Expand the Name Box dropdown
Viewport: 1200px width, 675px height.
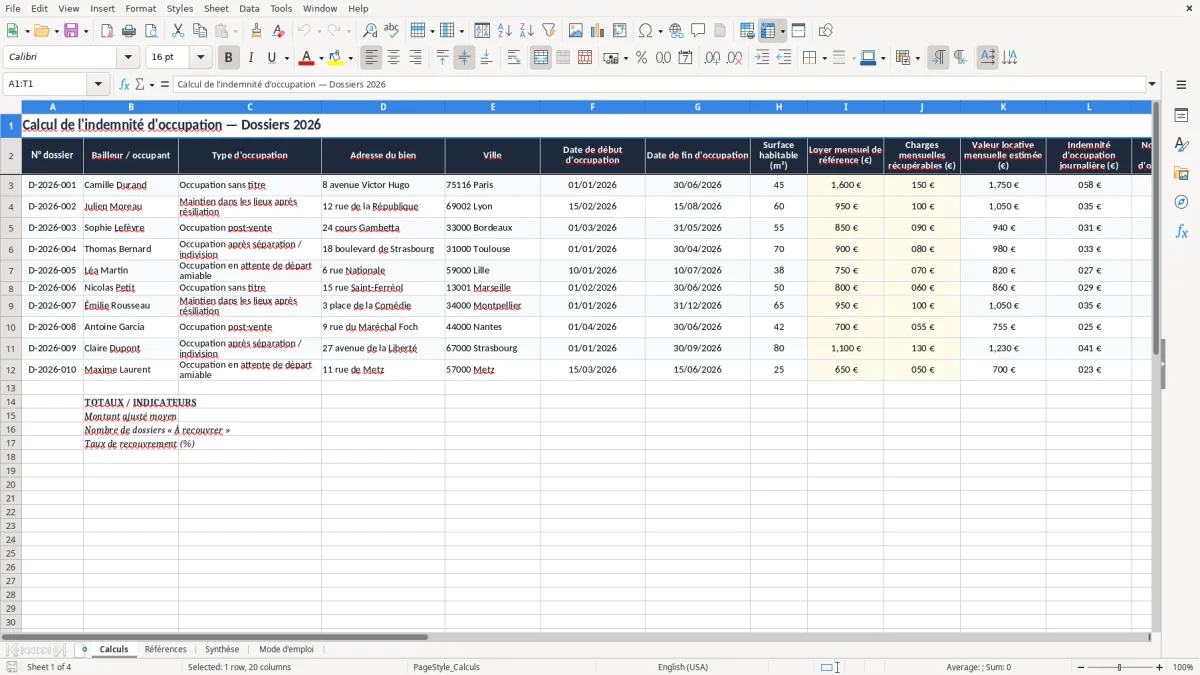pos(98,84)
